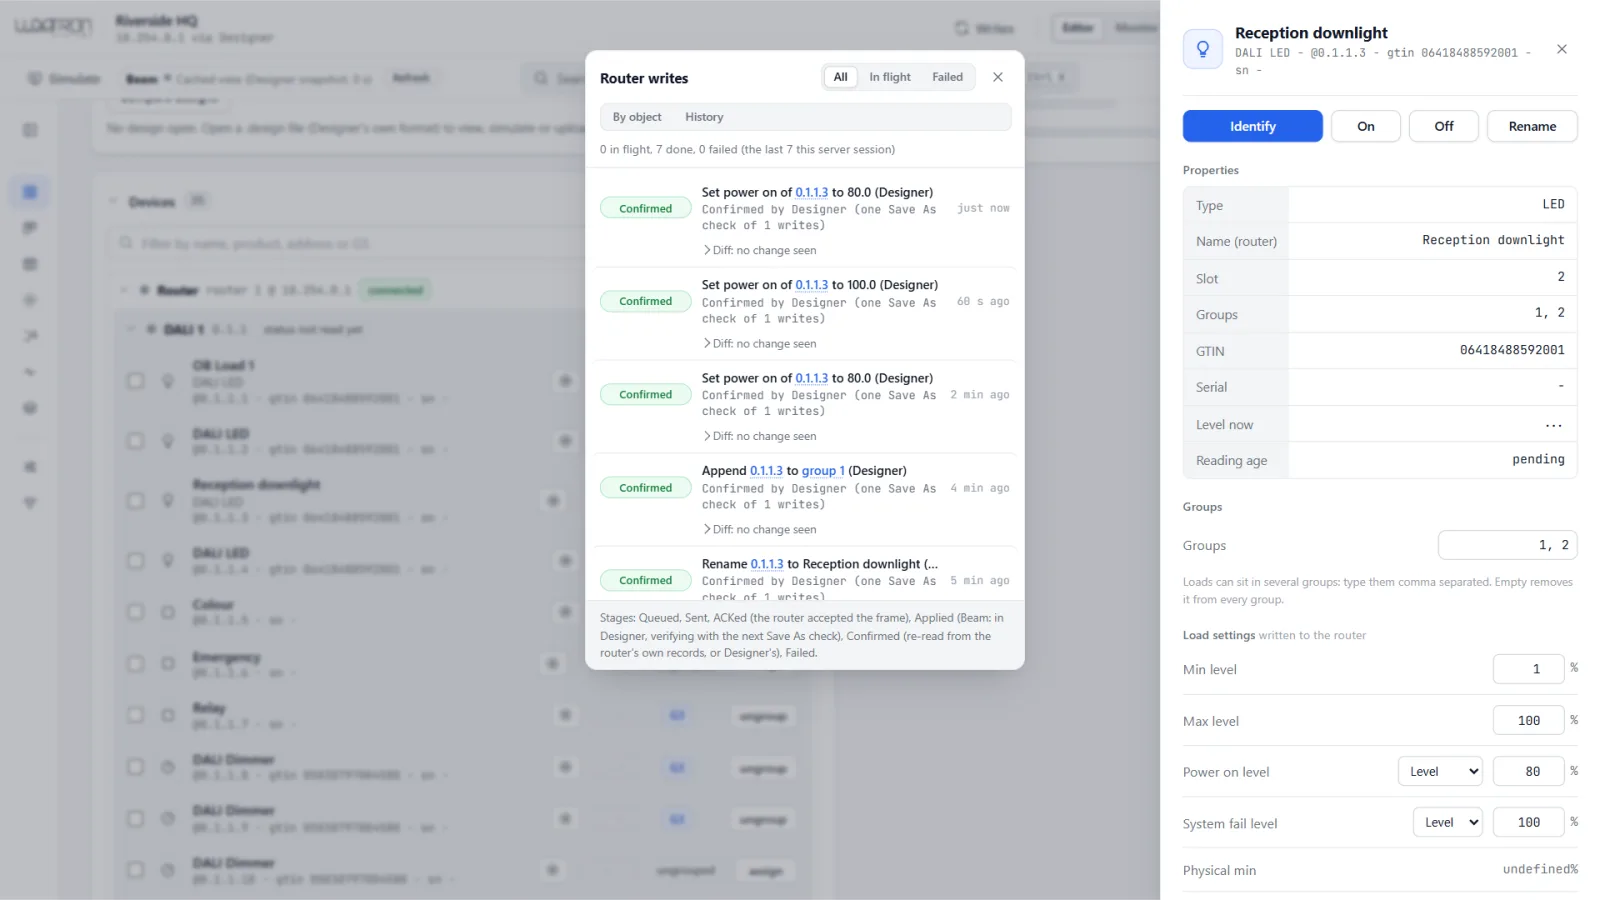Expand the diff under the 'just now' write
The image size is (1600, 900).
(760, 250)
